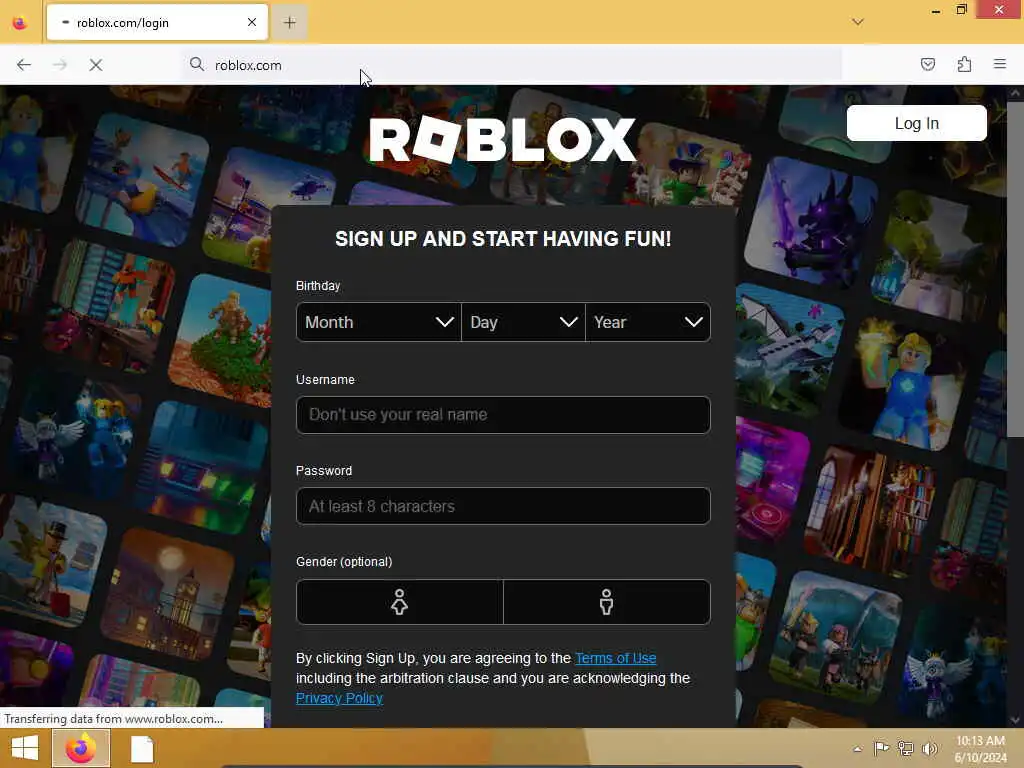Select the female gender option
1024x768 pixels.
coord(400,602)
